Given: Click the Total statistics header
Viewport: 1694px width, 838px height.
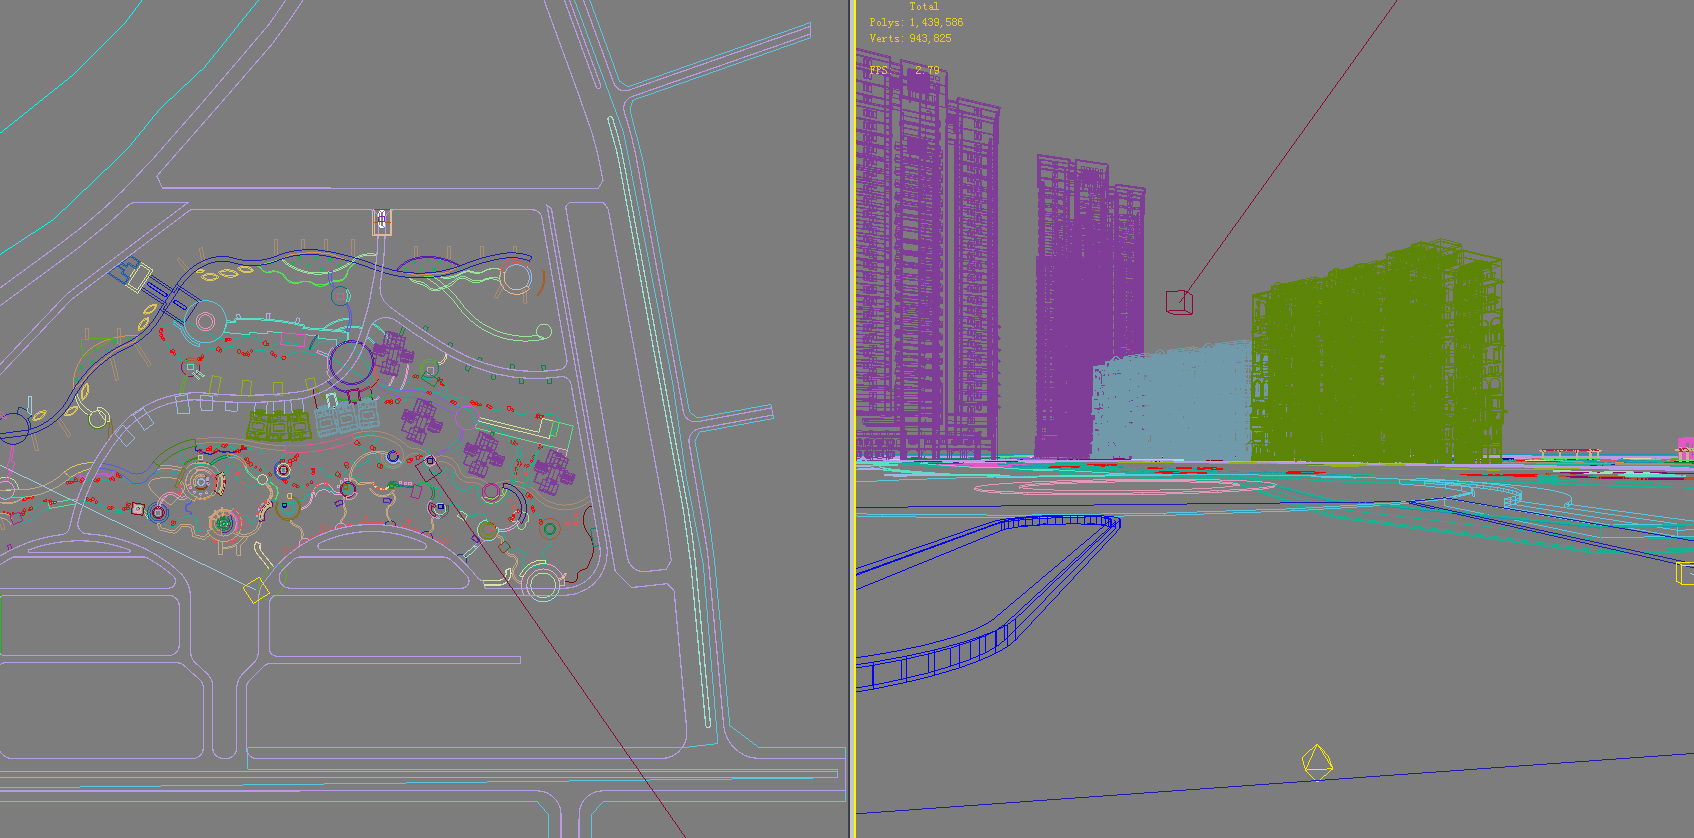Looking at the screenshot, I should tap(924, 6).
